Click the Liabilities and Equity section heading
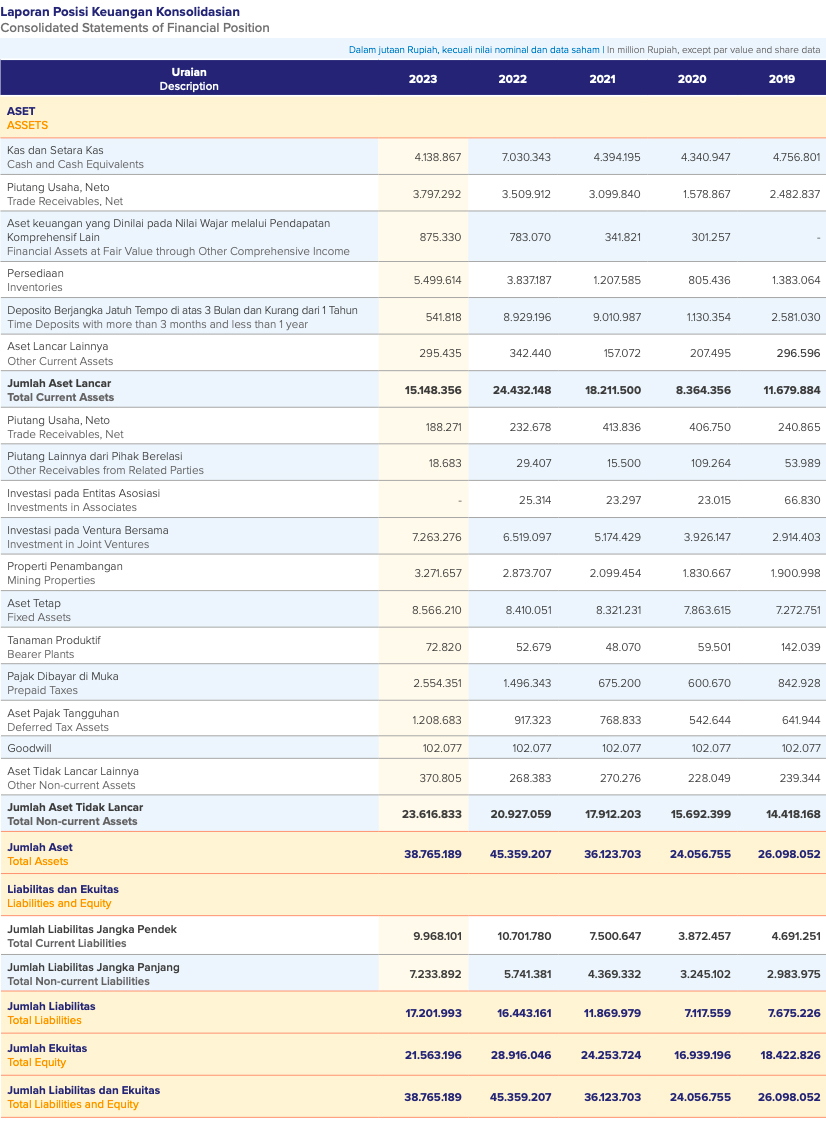 point(63,896)
